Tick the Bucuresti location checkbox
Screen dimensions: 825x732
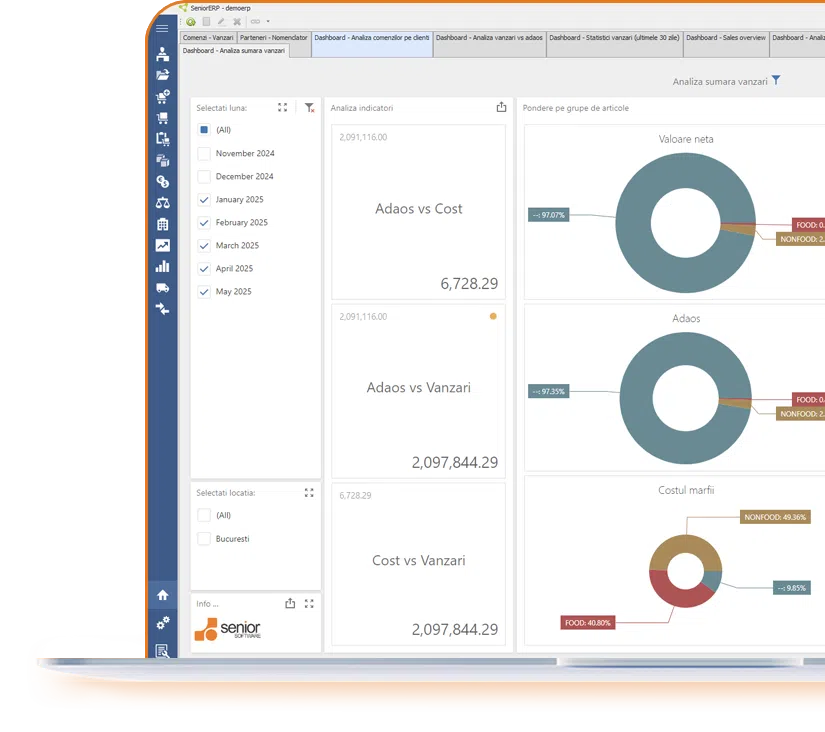click(204, 539)
